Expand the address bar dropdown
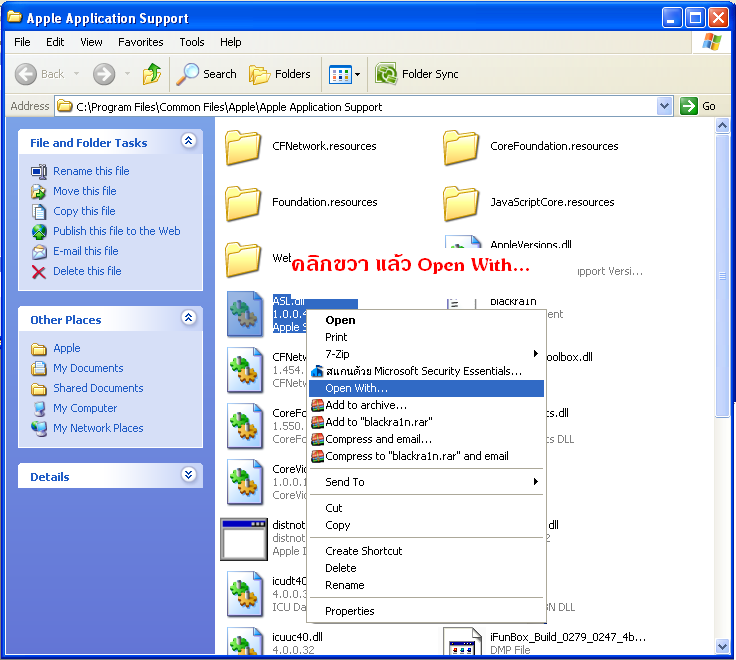The image size is (736, 660). [664, 106]
